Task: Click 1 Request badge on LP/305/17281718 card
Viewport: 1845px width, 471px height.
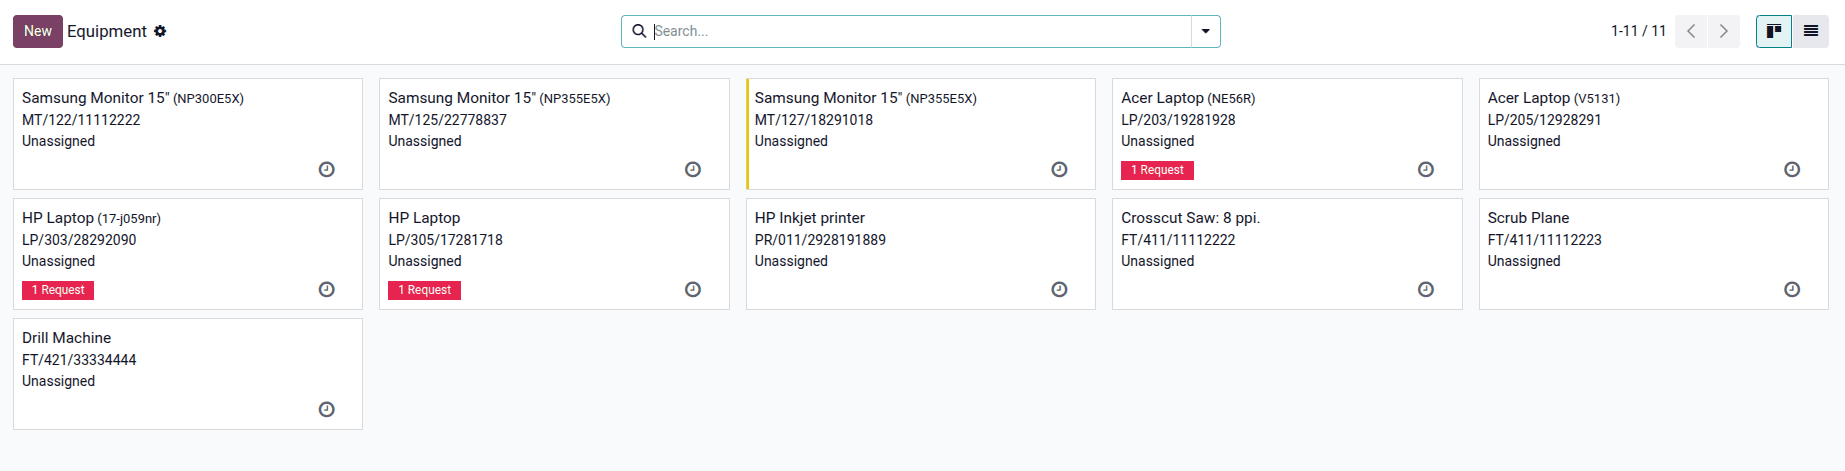Action: pos(424,290)
